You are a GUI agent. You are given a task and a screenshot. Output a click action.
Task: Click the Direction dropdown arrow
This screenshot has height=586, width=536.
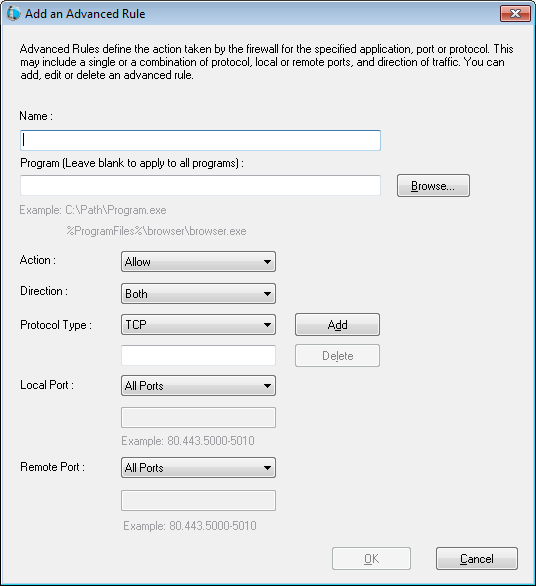tap(267, 294)
